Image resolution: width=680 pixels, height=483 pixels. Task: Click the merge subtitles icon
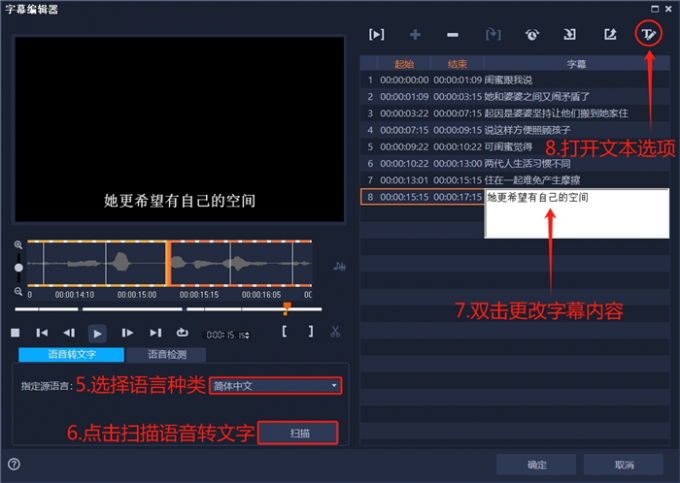click(493, 35)
